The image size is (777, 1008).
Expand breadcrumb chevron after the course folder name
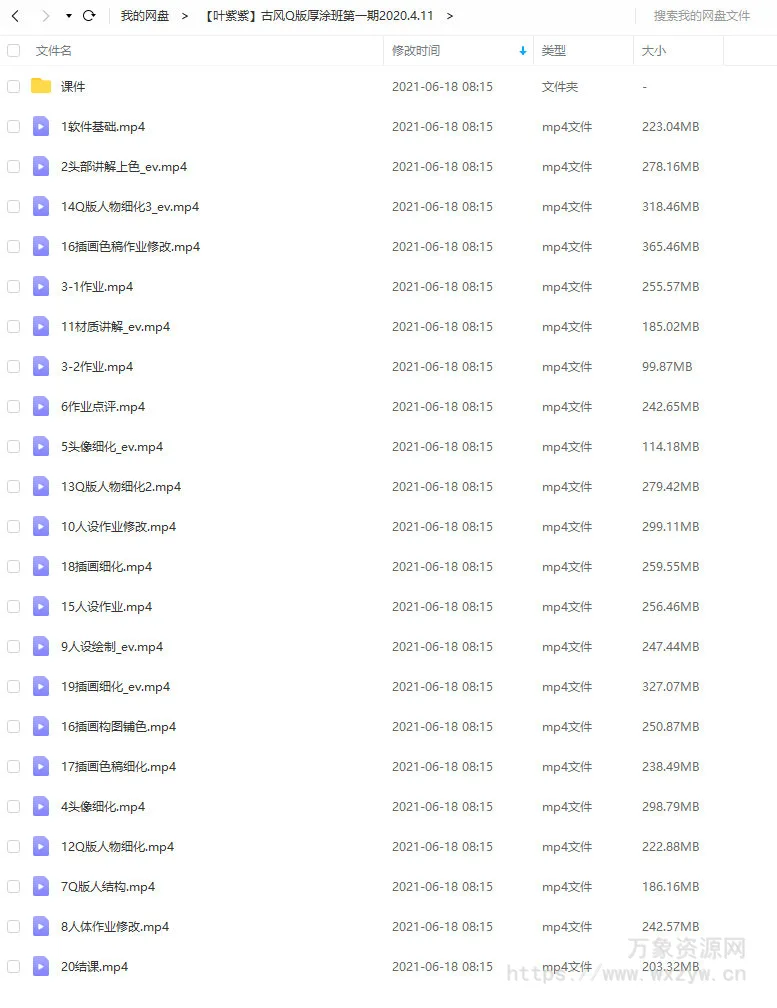click(x=450, y=15)
